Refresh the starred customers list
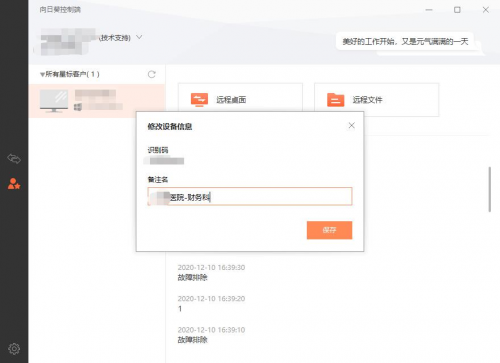 click(152, 74)
